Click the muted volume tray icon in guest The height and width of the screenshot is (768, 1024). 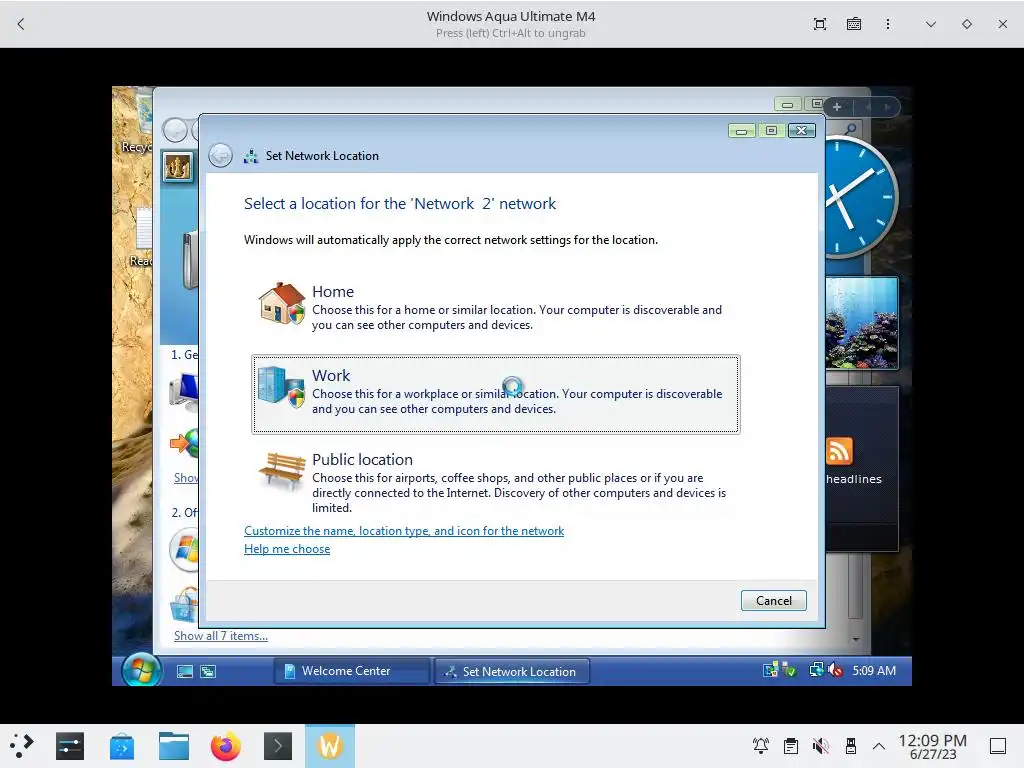(836, 671)
